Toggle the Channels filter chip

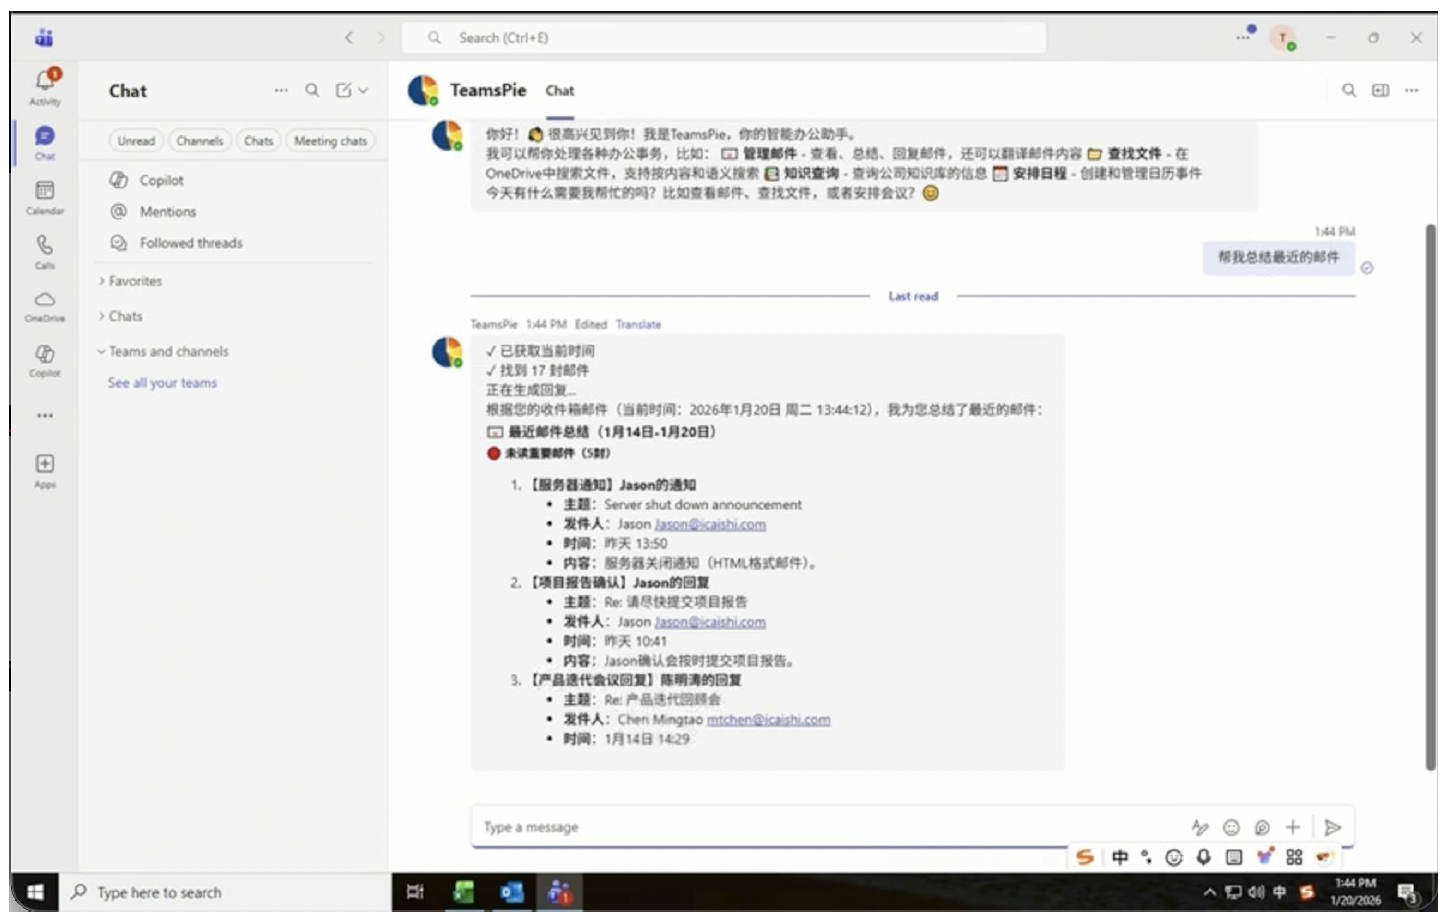pyautogui.click(x=200, y=141)
